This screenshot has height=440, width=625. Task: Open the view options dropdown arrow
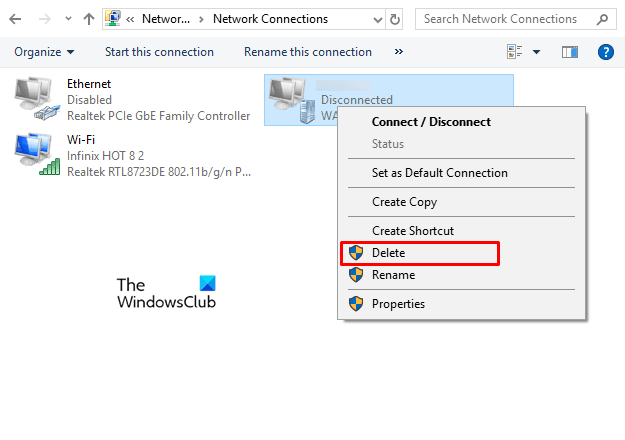tap(536, 52)
